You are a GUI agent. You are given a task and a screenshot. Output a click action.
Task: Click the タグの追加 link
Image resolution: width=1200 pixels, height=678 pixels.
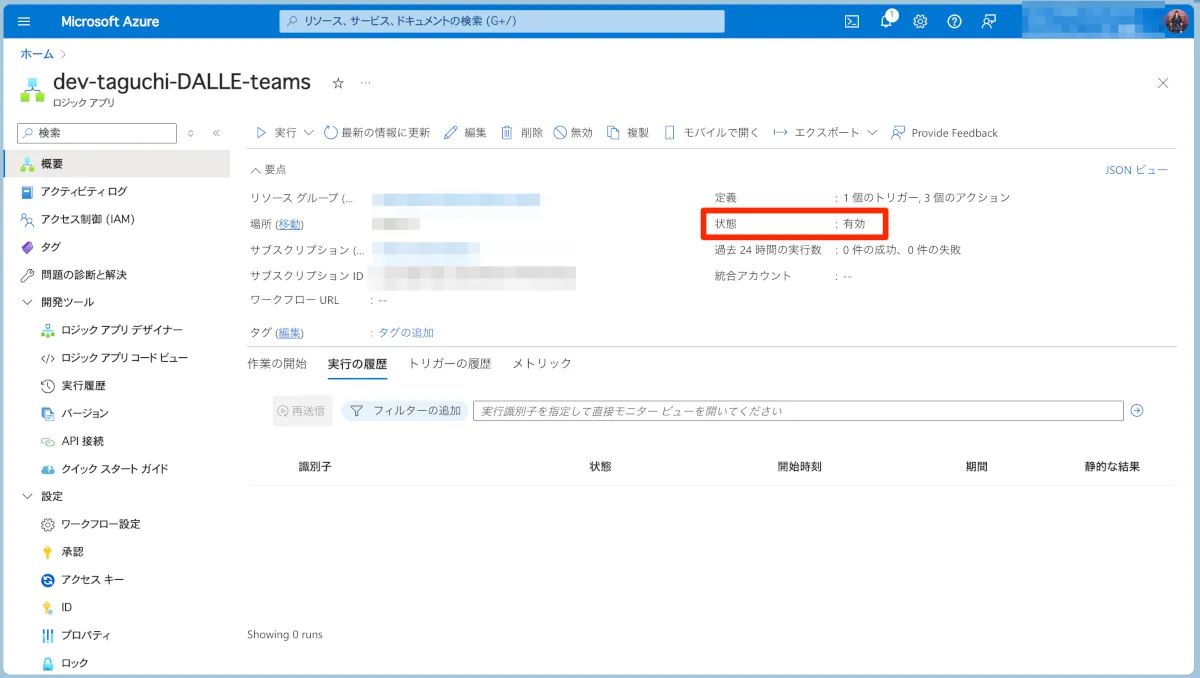406,333
